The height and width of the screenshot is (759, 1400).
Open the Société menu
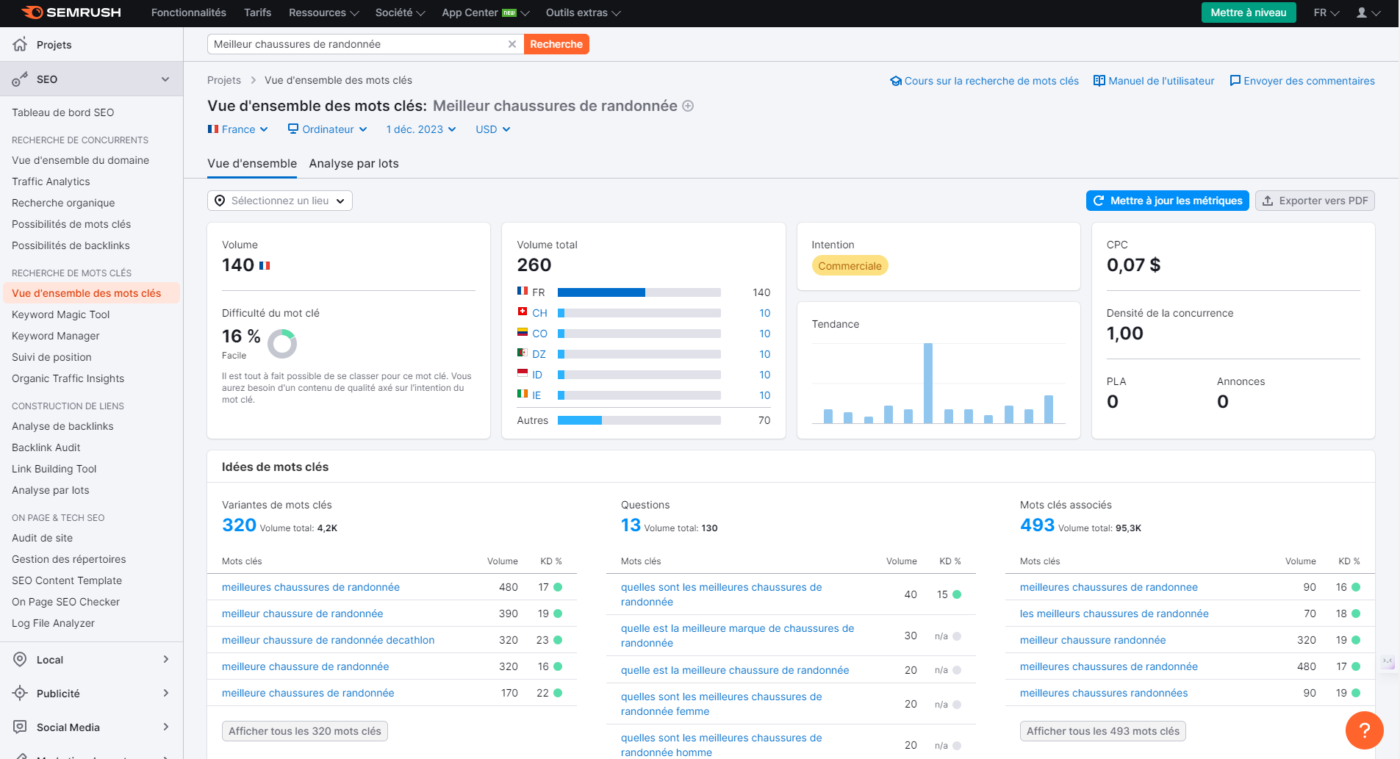400,13
